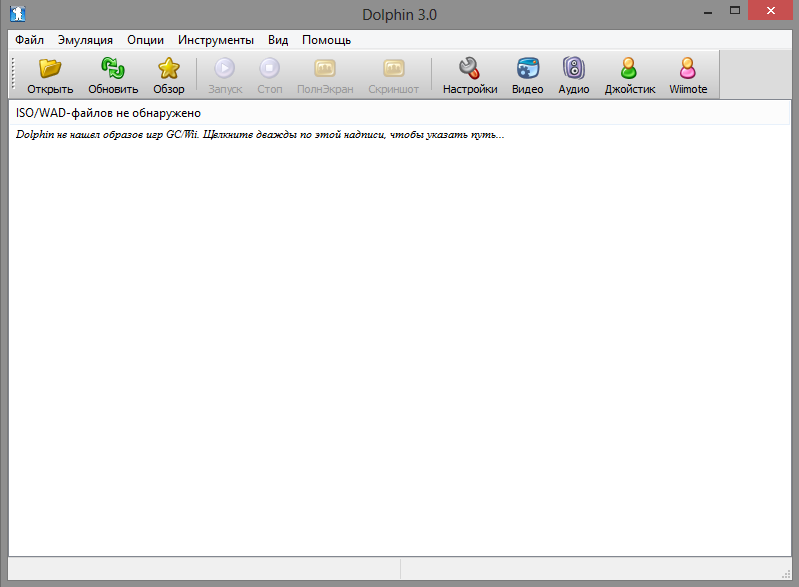
Task: Open the Файл menu
Action: (x=29, y=40)
